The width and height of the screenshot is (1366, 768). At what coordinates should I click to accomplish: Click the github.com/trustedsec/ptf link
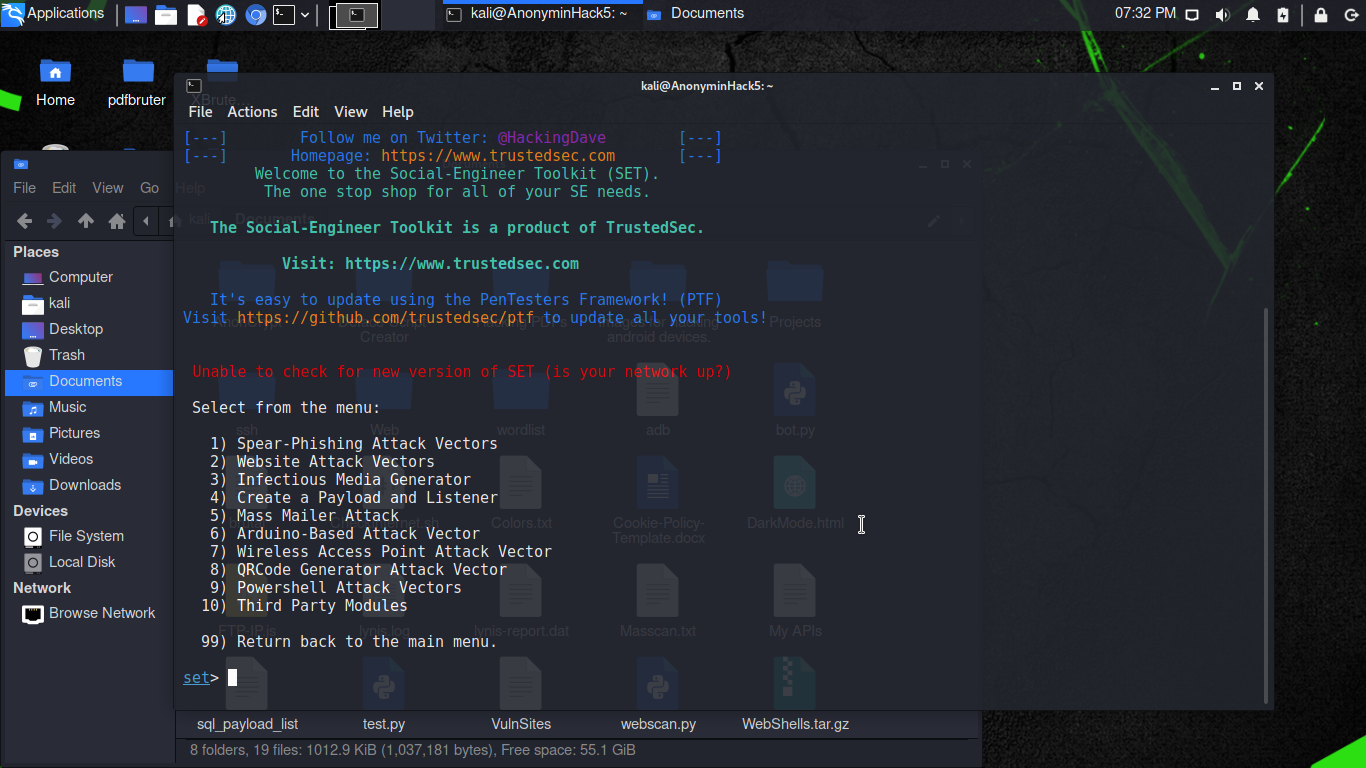tap(386, 318)
